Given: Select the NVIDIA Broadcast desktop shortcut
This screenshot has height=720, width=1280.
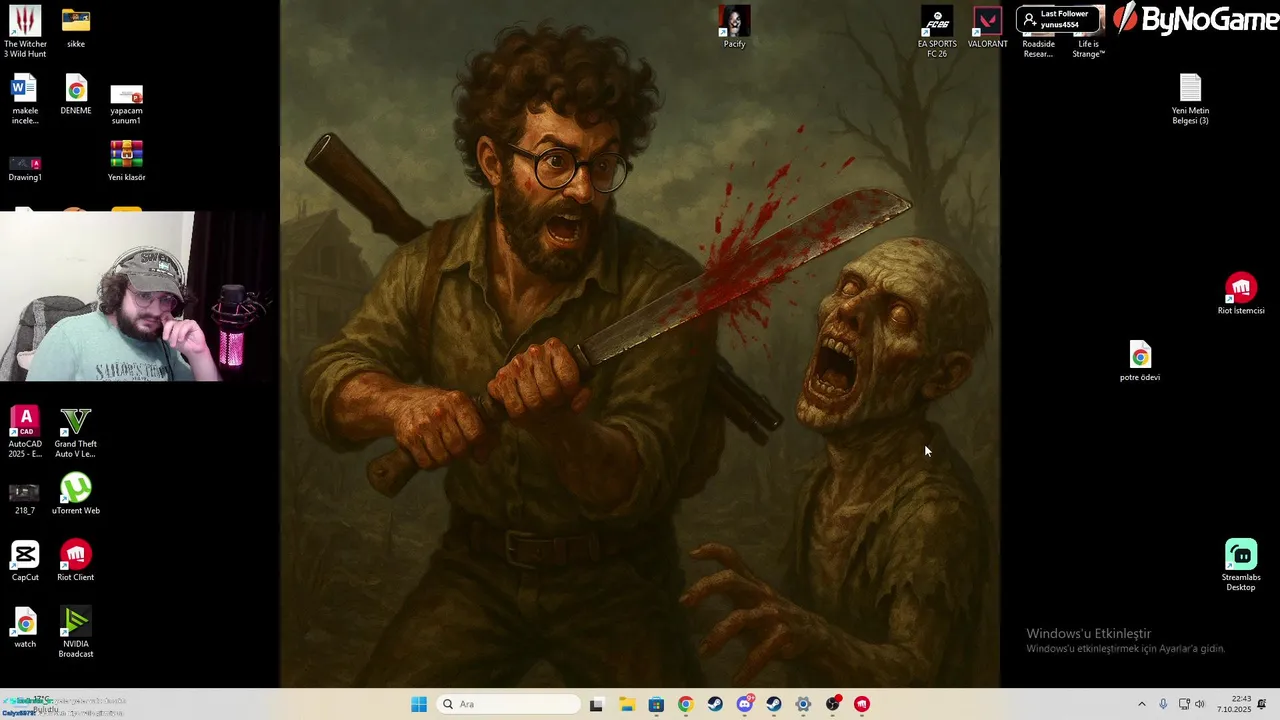Looking at the screenshot, I should pyautogui.click(x=76, y=632).
